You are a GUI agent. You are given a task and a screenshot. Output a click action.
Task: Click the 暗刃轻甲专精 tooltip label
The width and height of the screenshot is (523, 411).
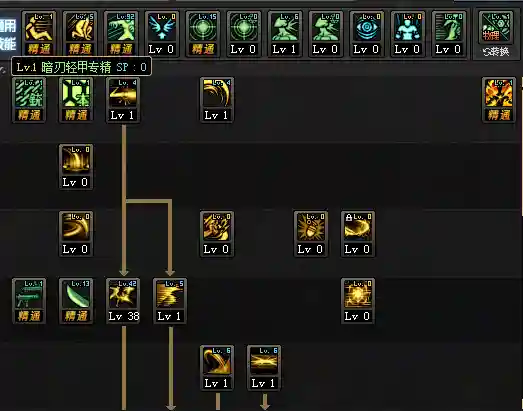(76, 67)
